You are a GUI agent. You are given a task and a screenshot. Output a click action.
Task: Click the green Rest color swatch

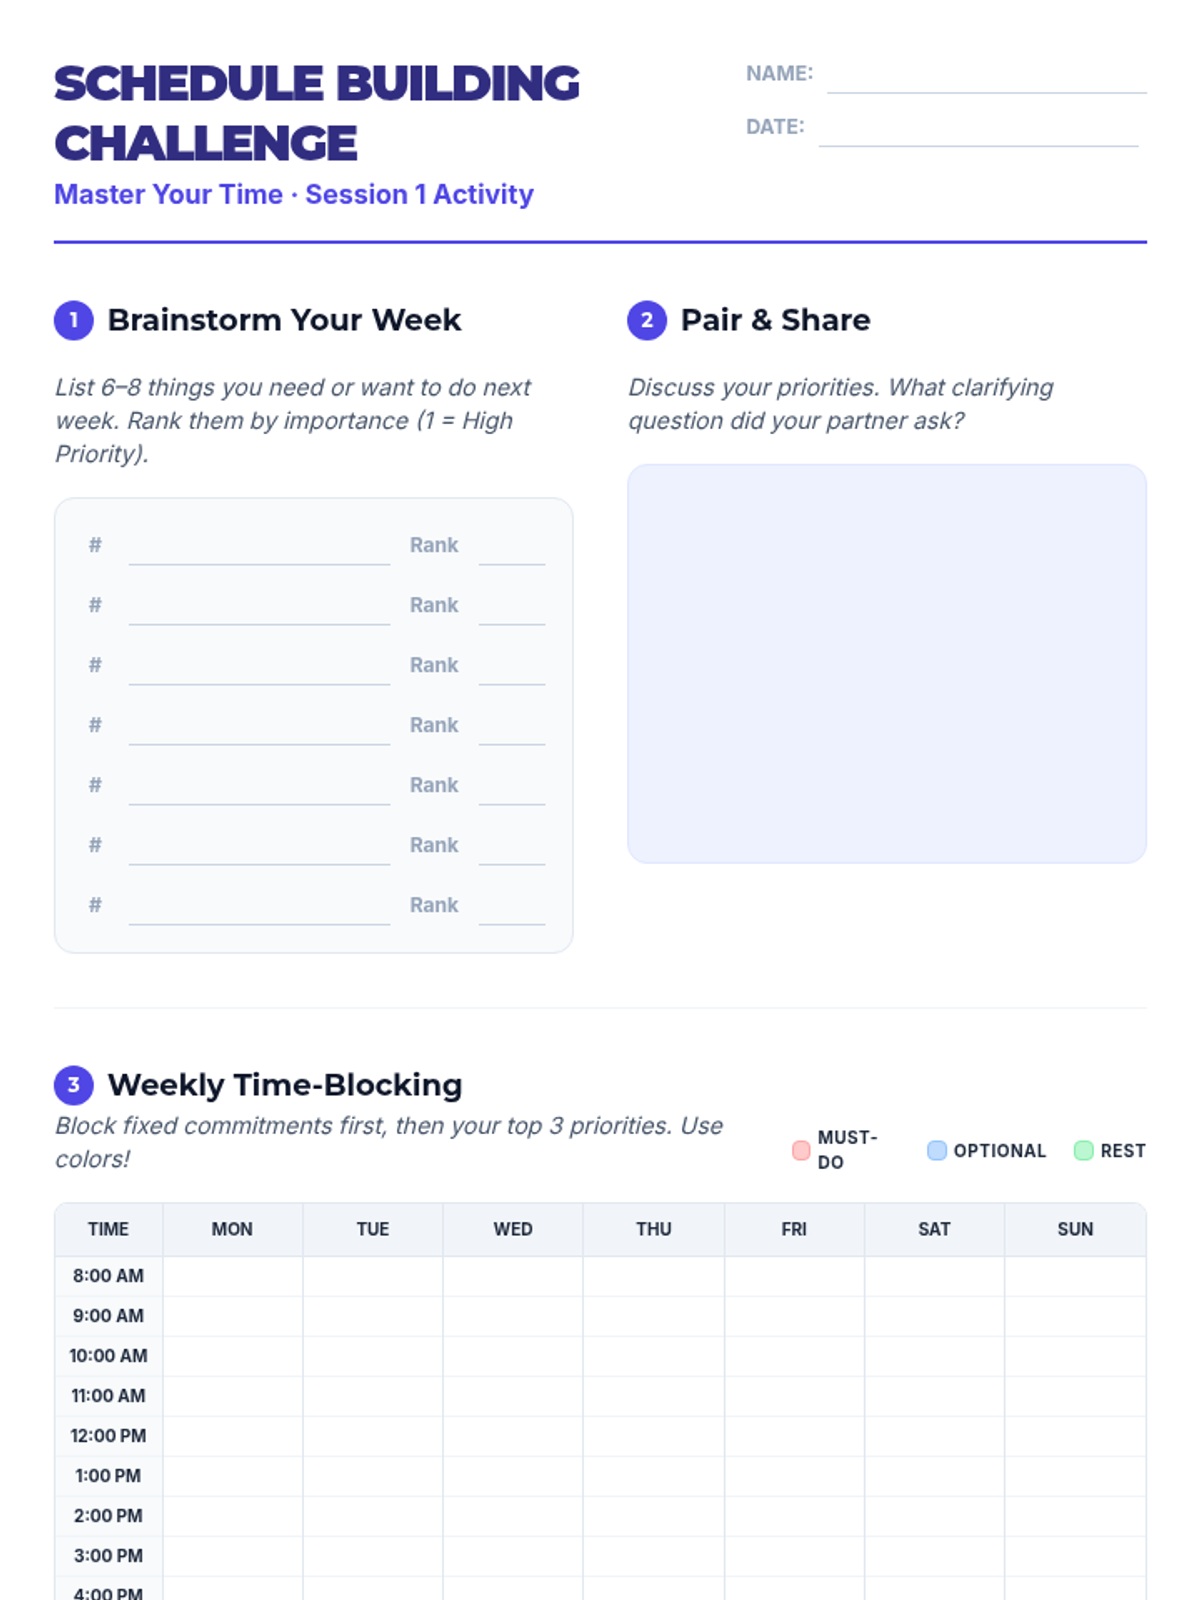point(1083,1150)
